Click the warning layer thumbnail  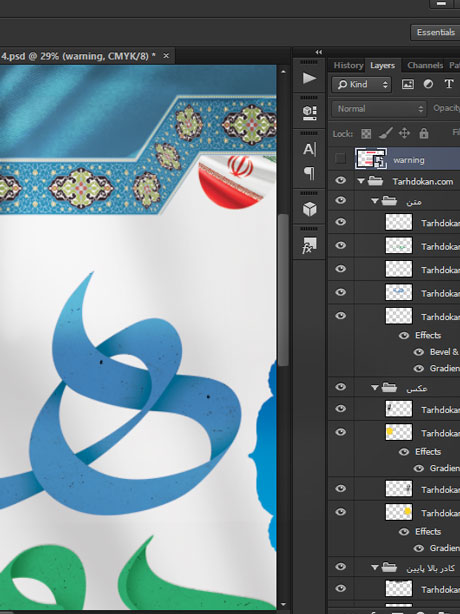tap(371, 159)
